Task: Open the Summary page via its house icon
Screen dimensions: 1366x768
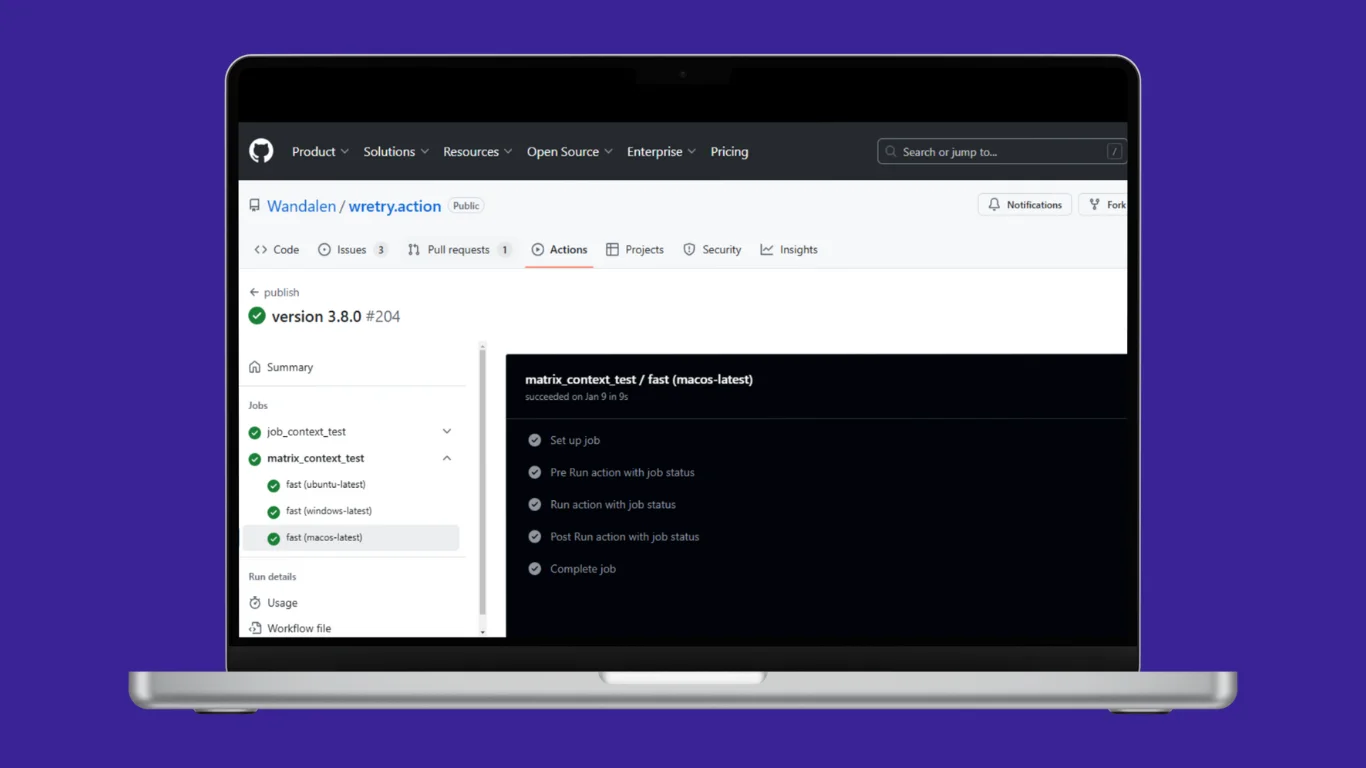Action: coord(254,367)
